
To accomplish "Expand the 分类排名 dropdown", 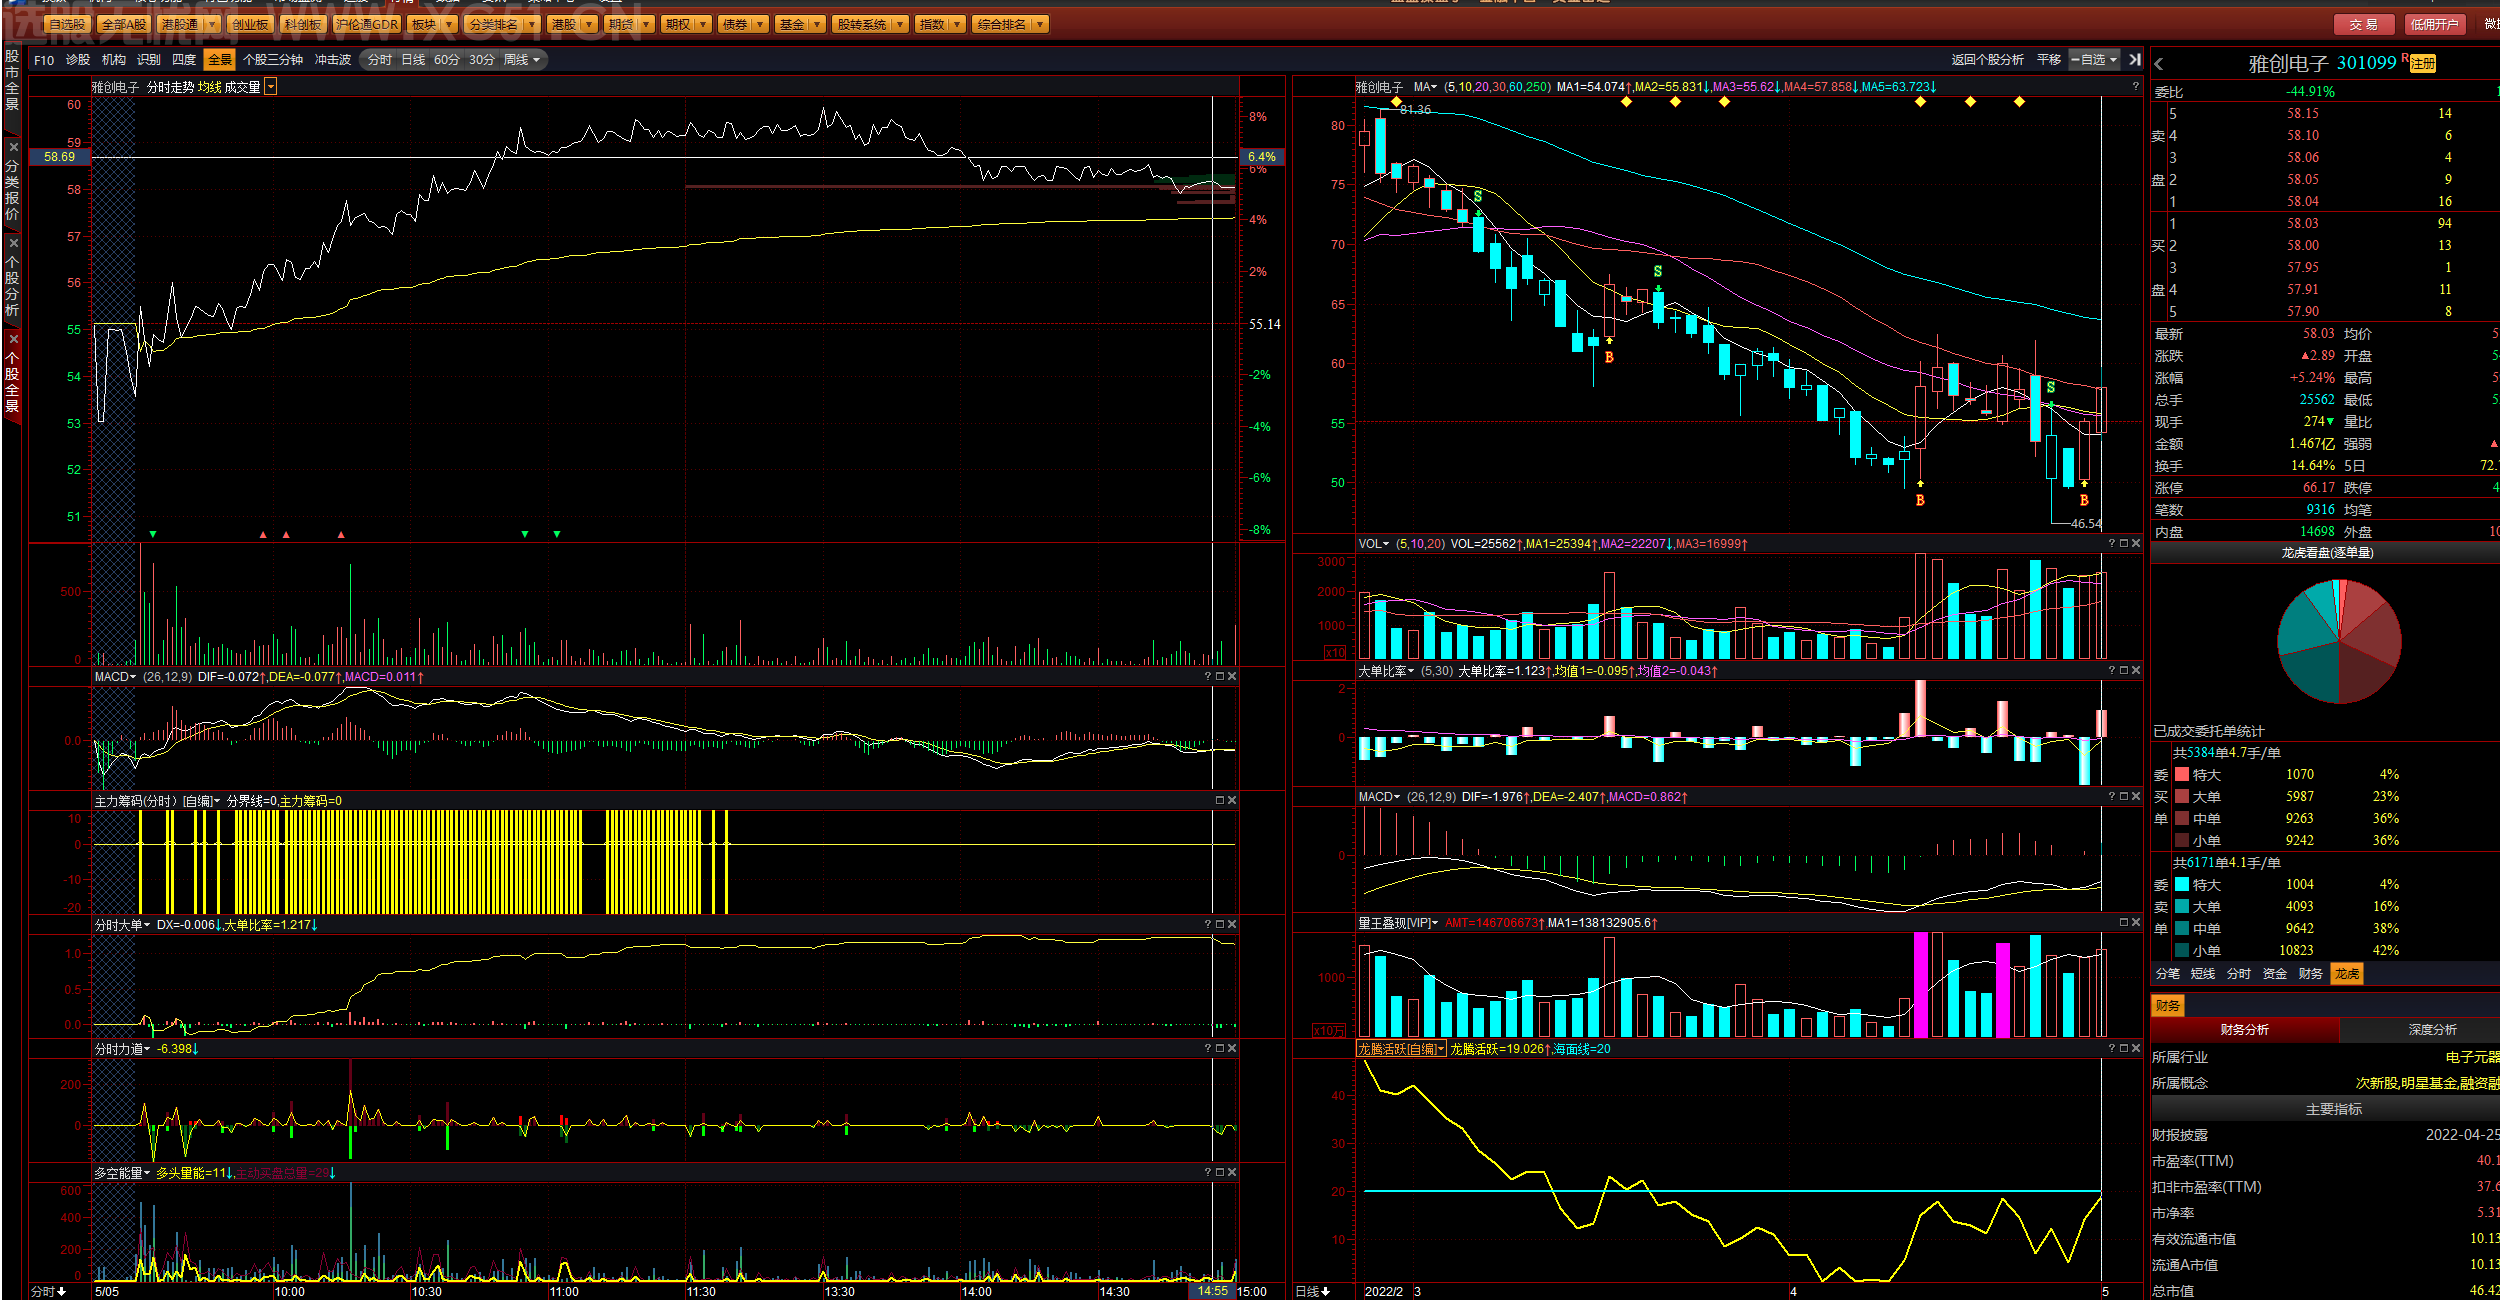I will point(531,24).
